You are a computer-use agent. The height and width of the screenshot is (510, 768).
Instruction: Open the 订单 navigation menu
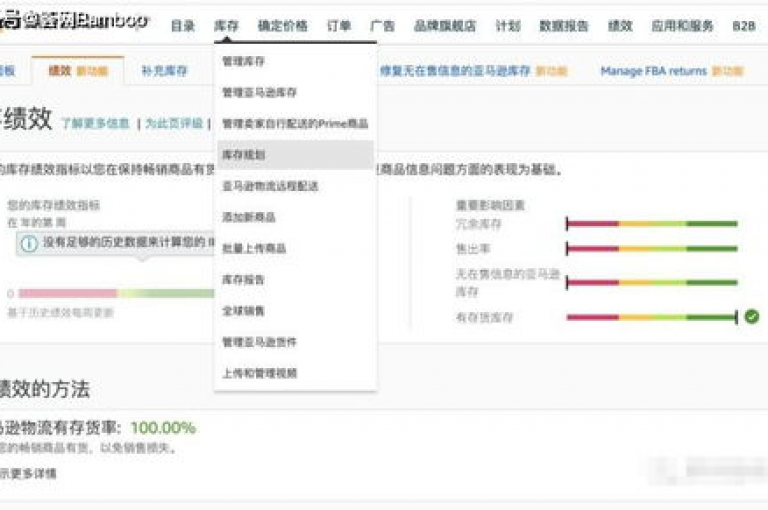339,25
